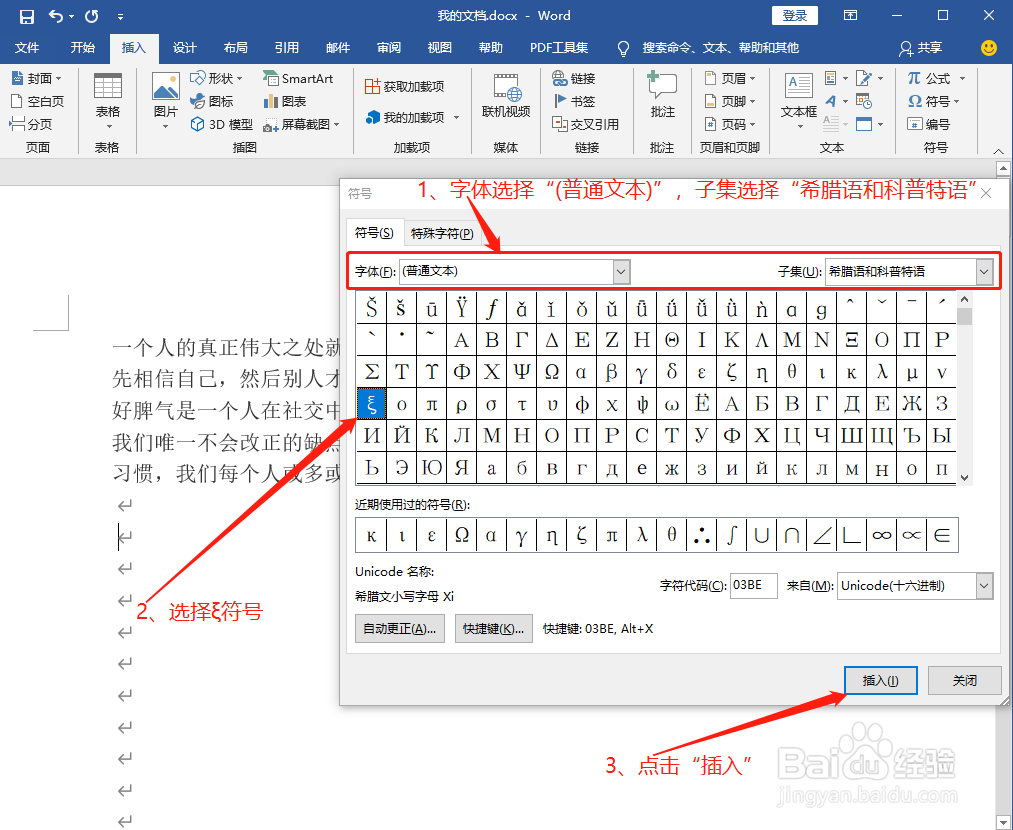Click the Character code (字符代码) field
The height and width of the screenshot is (830, 1013).
click(753, 586)
